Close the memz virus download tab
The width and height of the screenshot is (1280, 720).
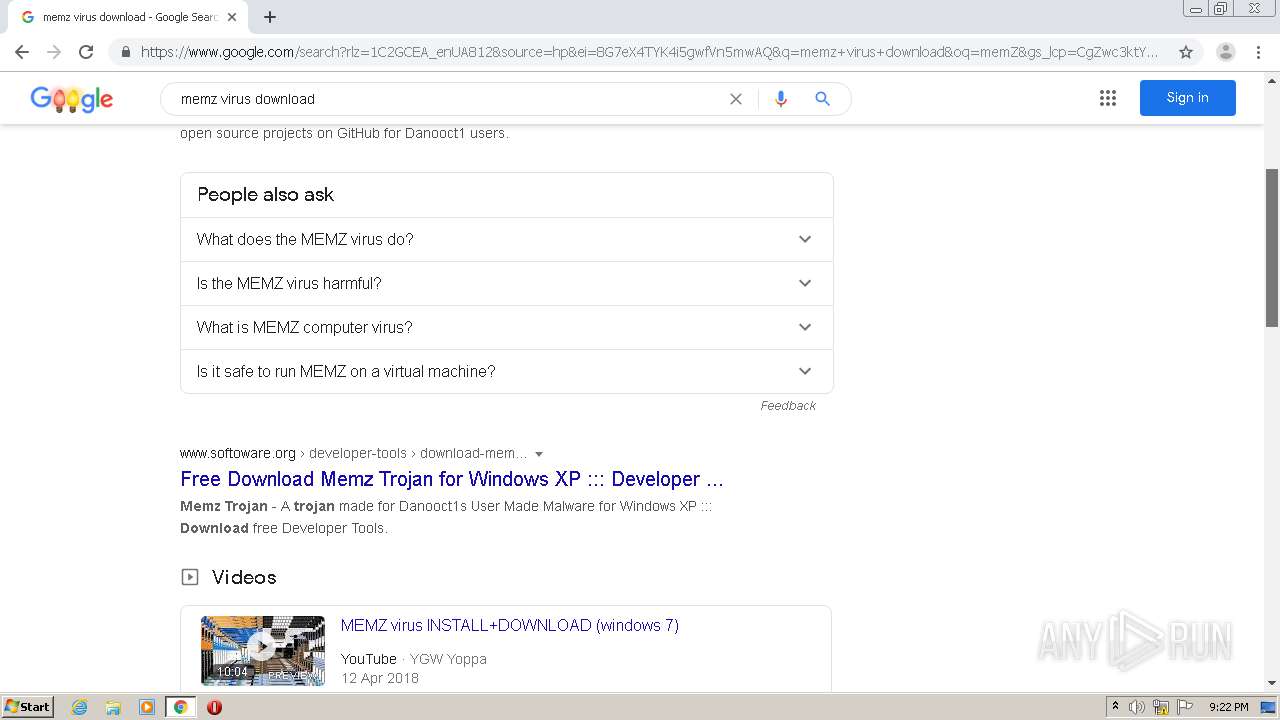click(232, 17)
